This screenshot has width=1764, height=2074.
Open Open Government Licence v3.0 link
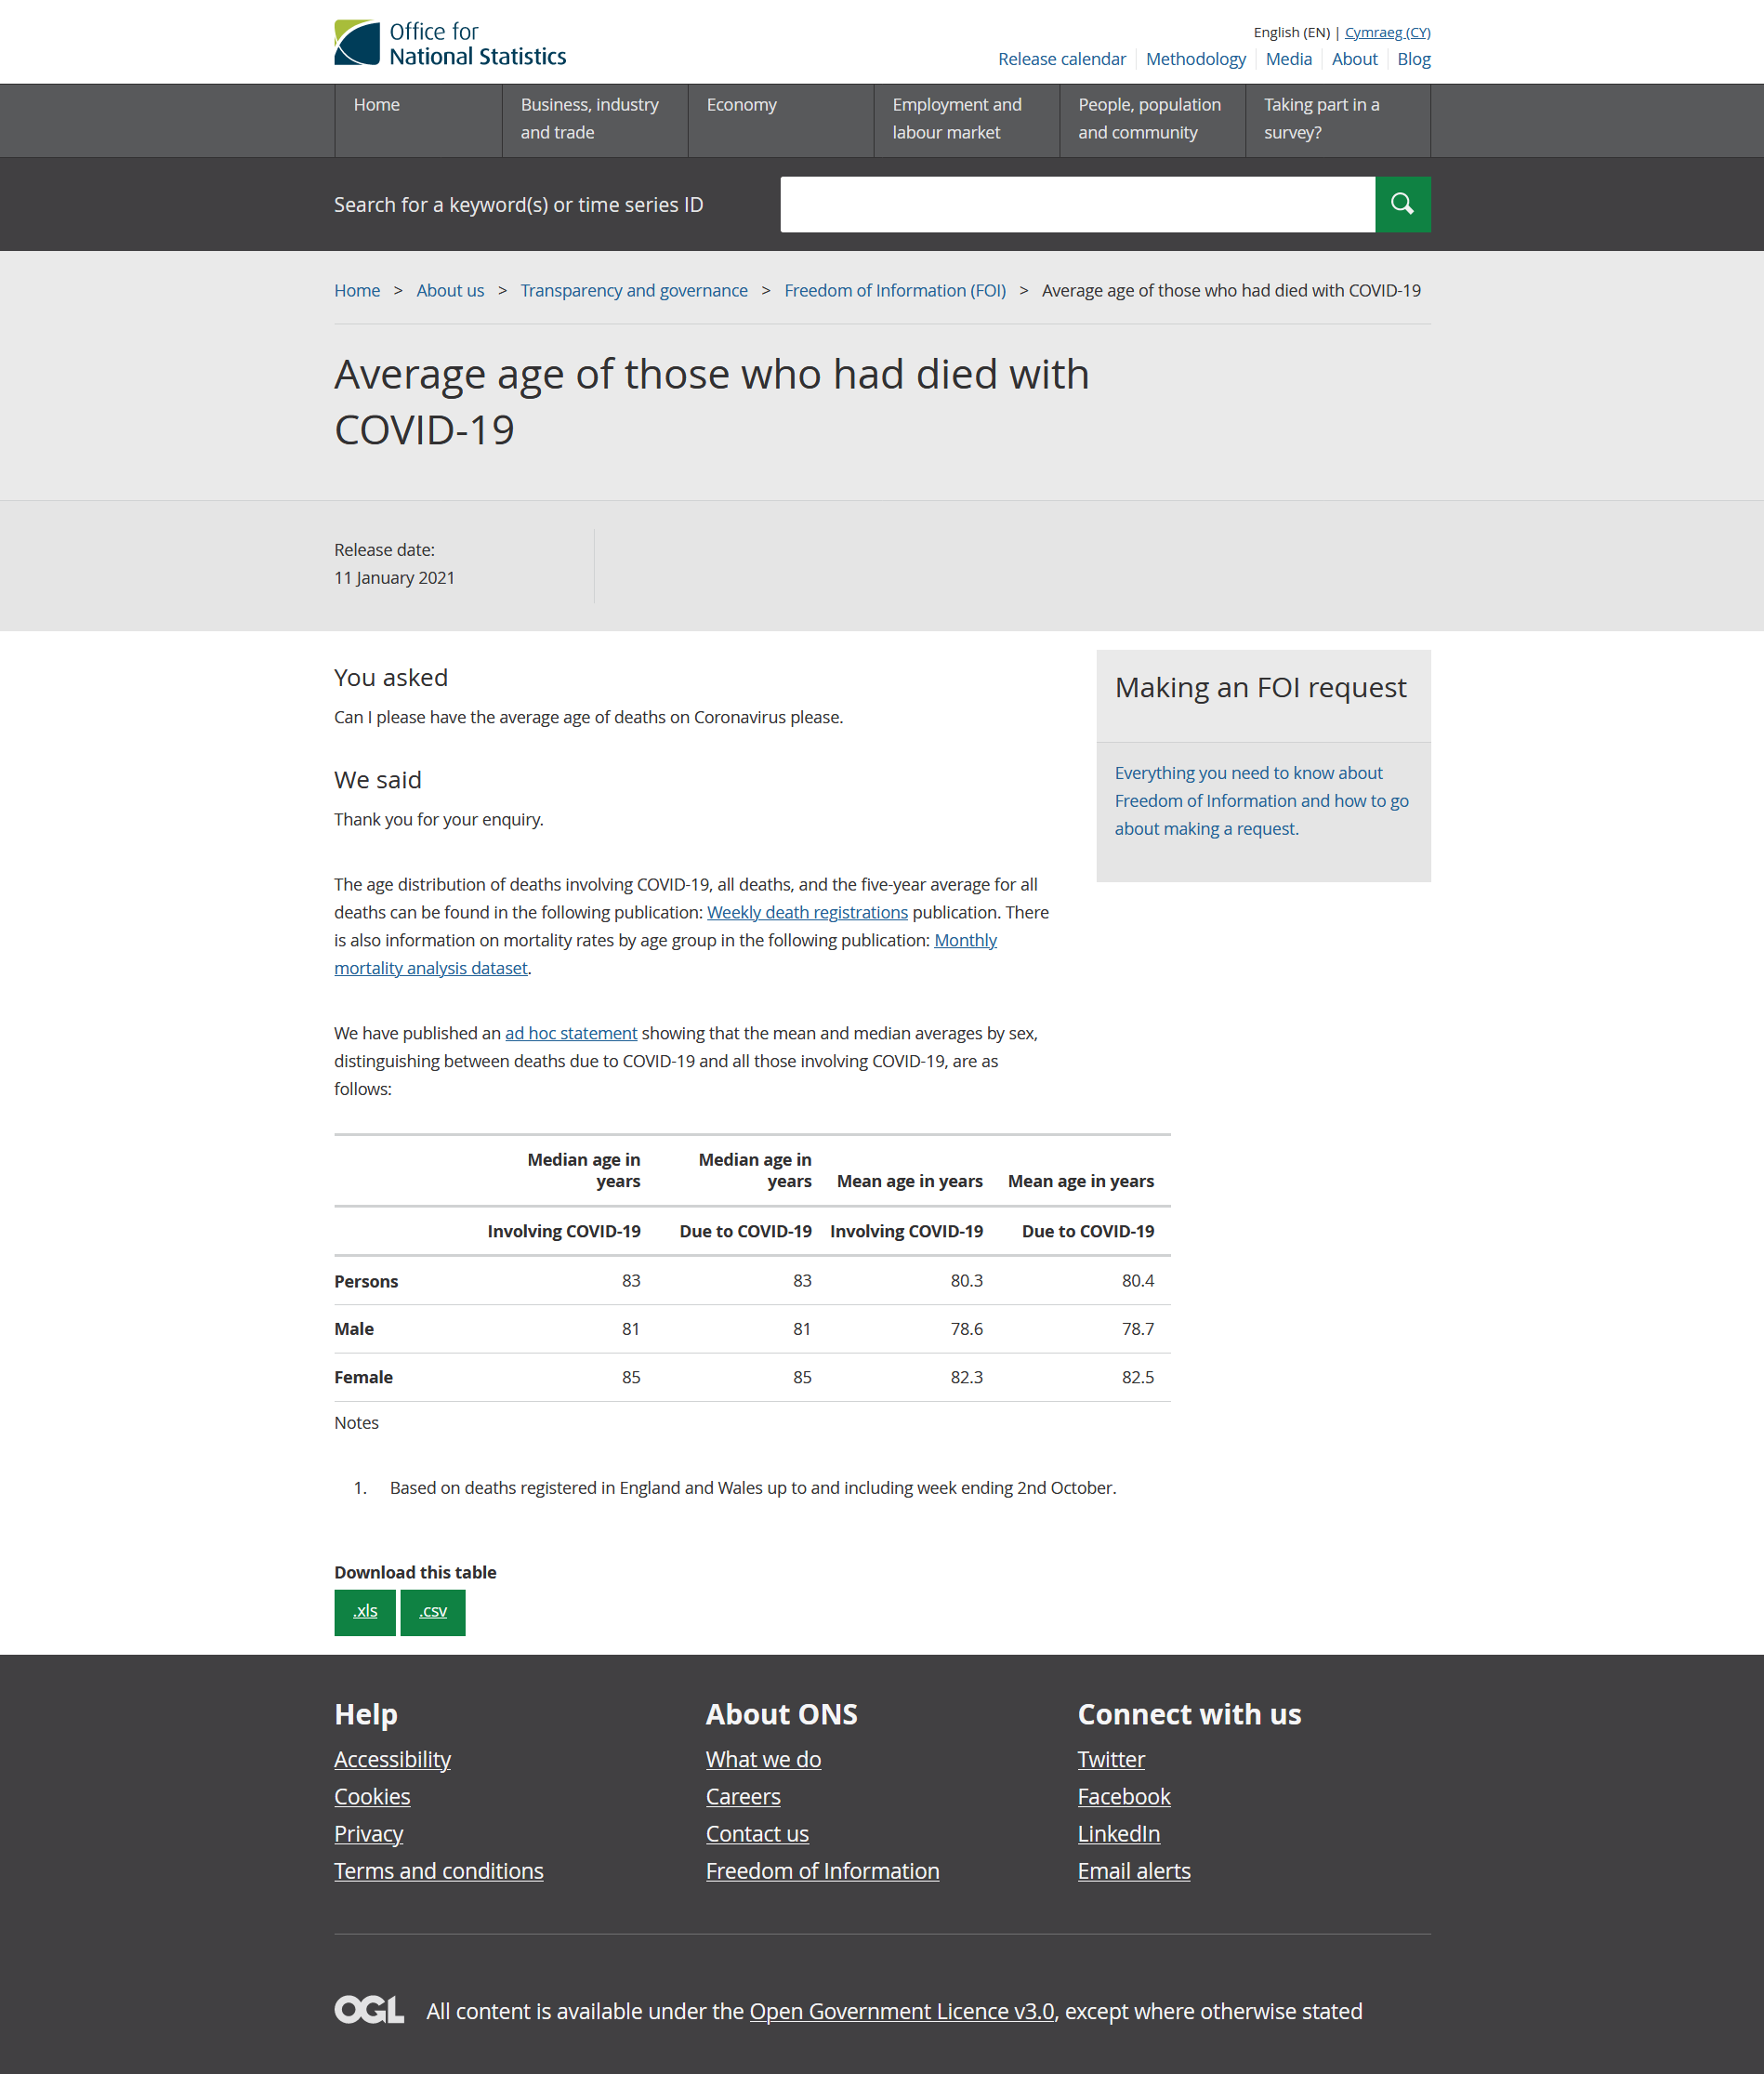click(x=901, y=2011)
